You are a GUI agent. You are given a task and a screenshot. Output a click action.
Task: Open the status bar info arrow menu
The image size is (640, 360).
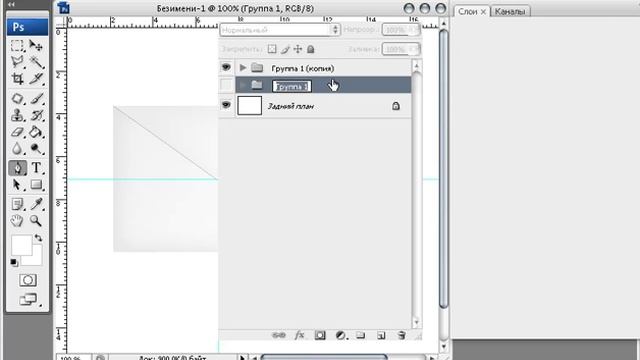click(x=242, y=358)
